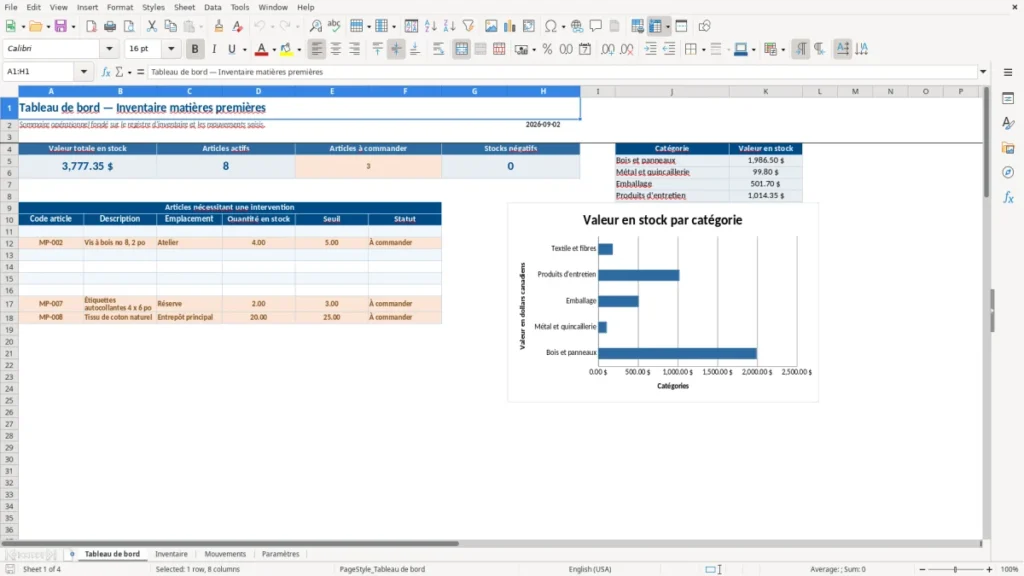
Task: Open the Data menu
Action: pyautogui.click(x=212, y=7)
